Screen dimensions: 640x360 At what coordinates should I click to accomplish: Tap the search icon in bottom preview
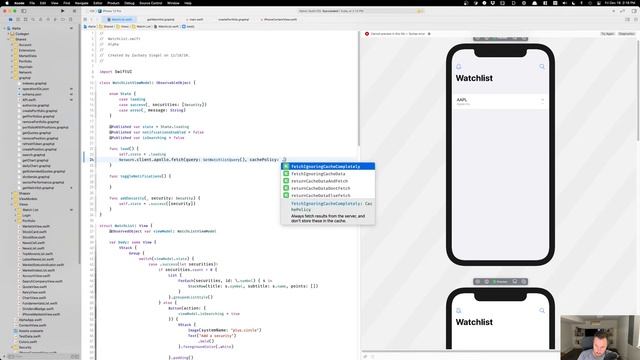tap(542, 311)
